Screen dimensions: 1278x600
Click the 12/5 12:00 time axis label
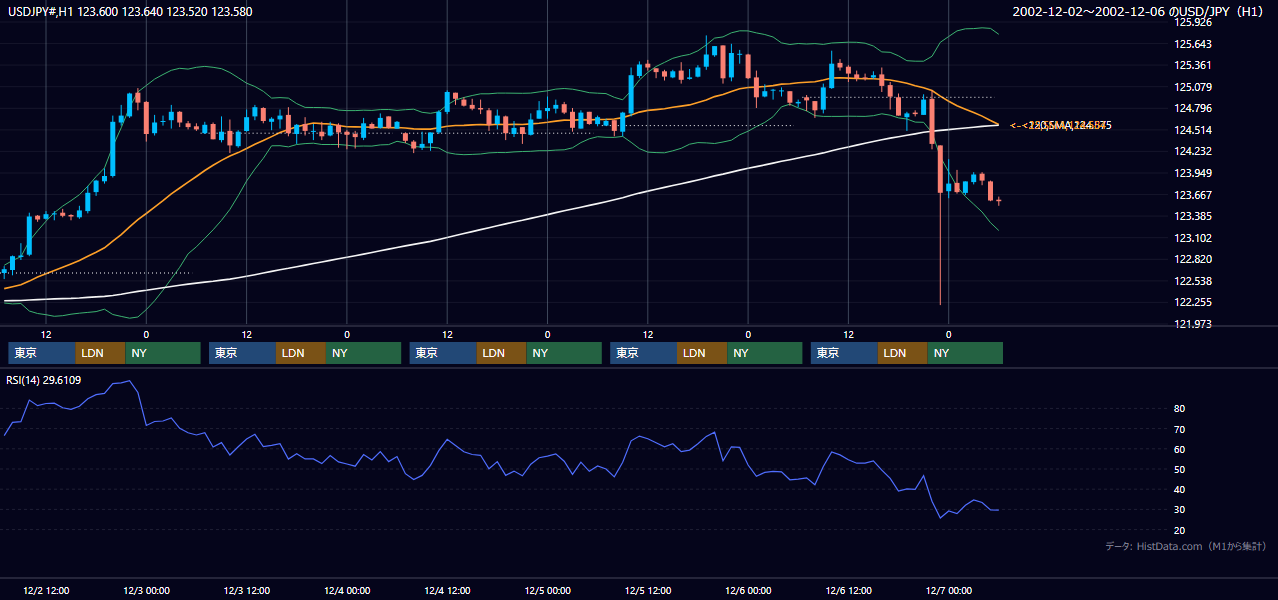coord(648,591)
